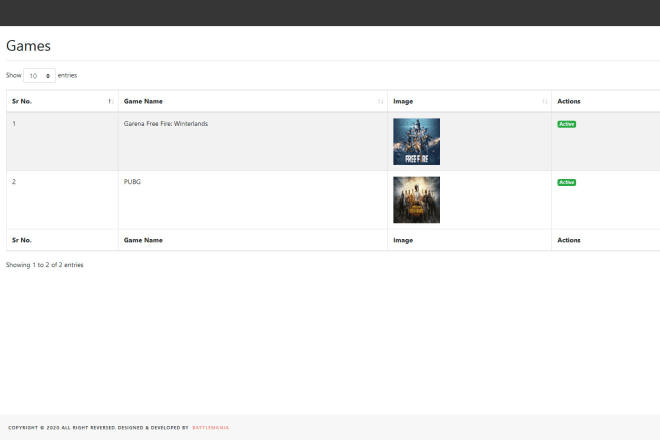Click the Actions column header
The width and height of the screenshot is (660, 440).
pyautogui.click(x=569, y=101)
